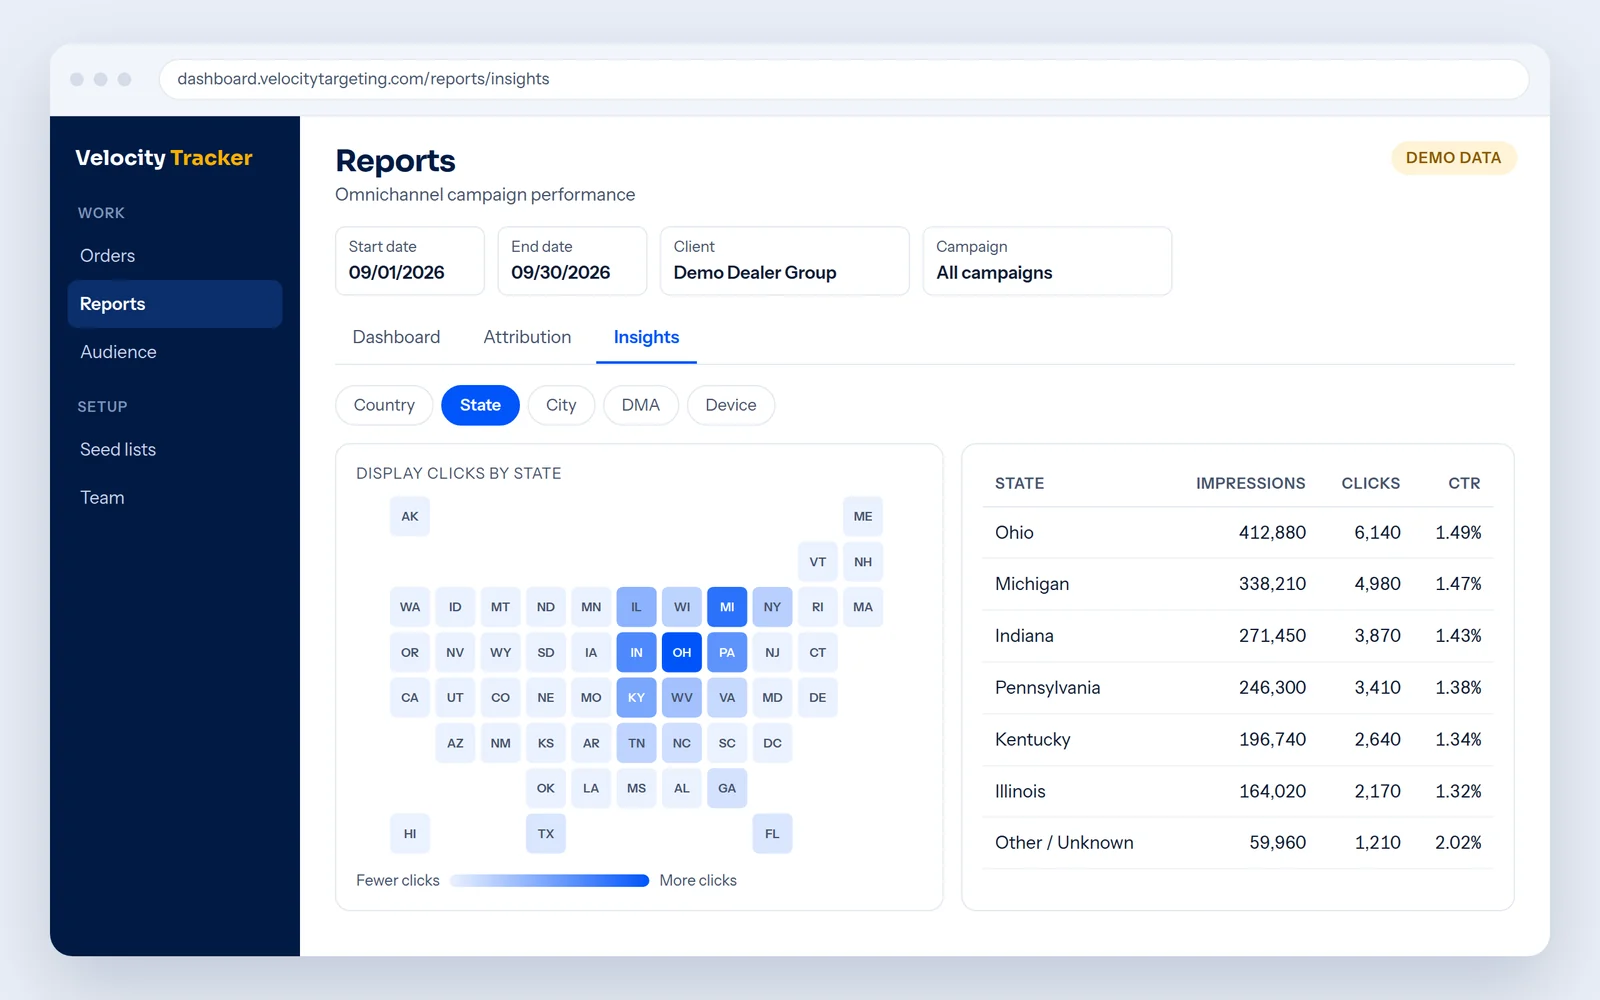Image resolution: width=1600 pixels, height=1000 pixels.
Task: Click the Kentucky table row
Action: [x=1238, y=740]
